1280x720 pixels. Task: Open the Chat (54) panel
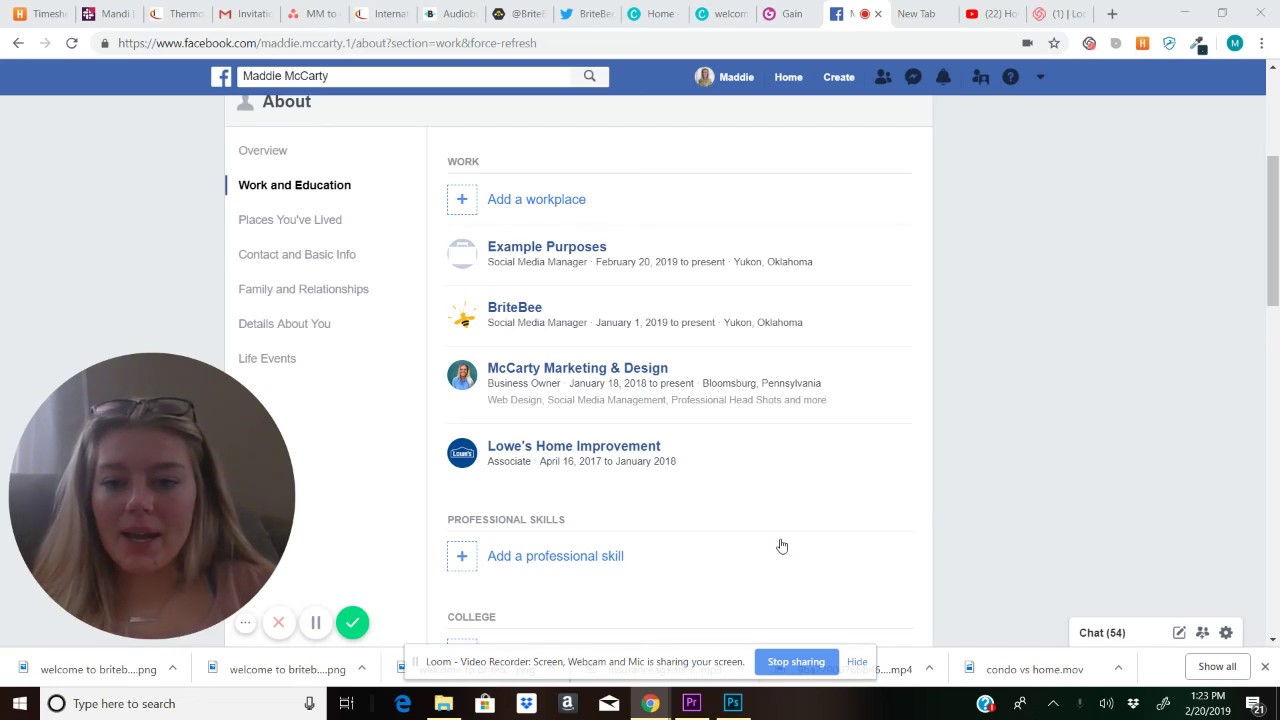1102,633
